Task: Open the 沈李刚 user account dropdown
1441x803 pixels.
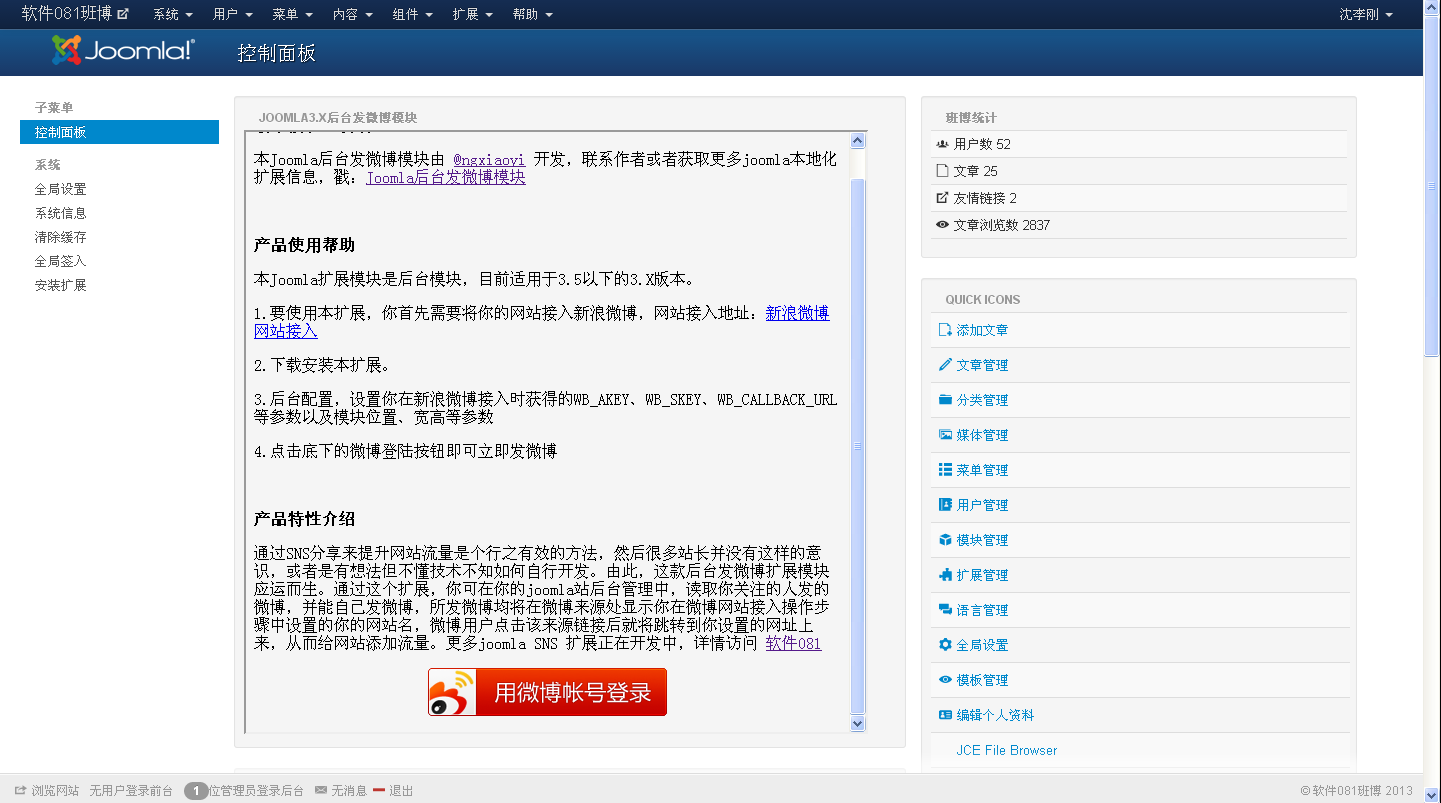Action: pyautogui.click(x=1366, y=14)
